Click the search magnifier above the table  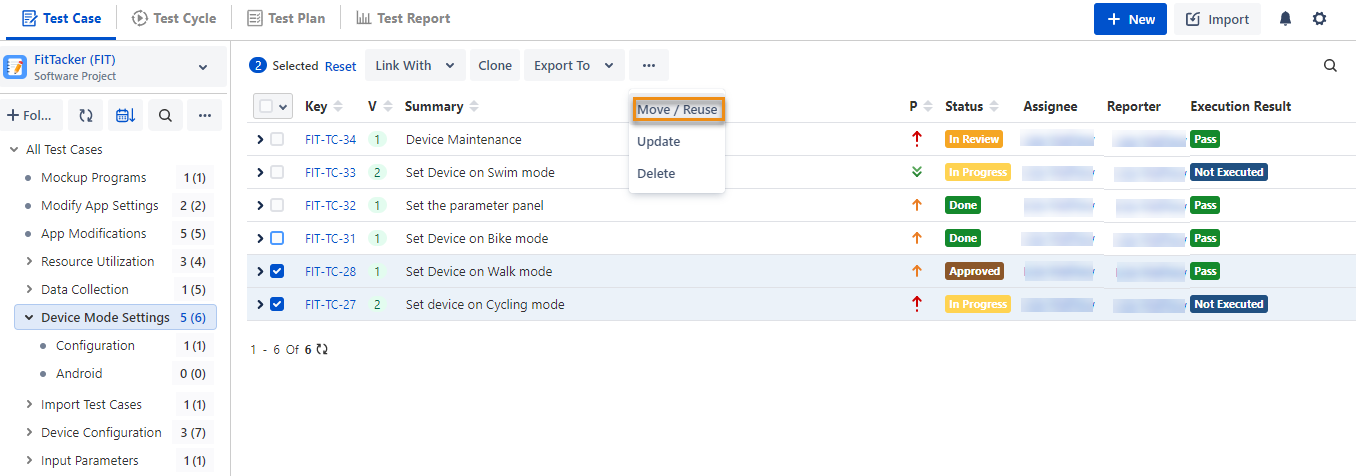[1330, 66]
